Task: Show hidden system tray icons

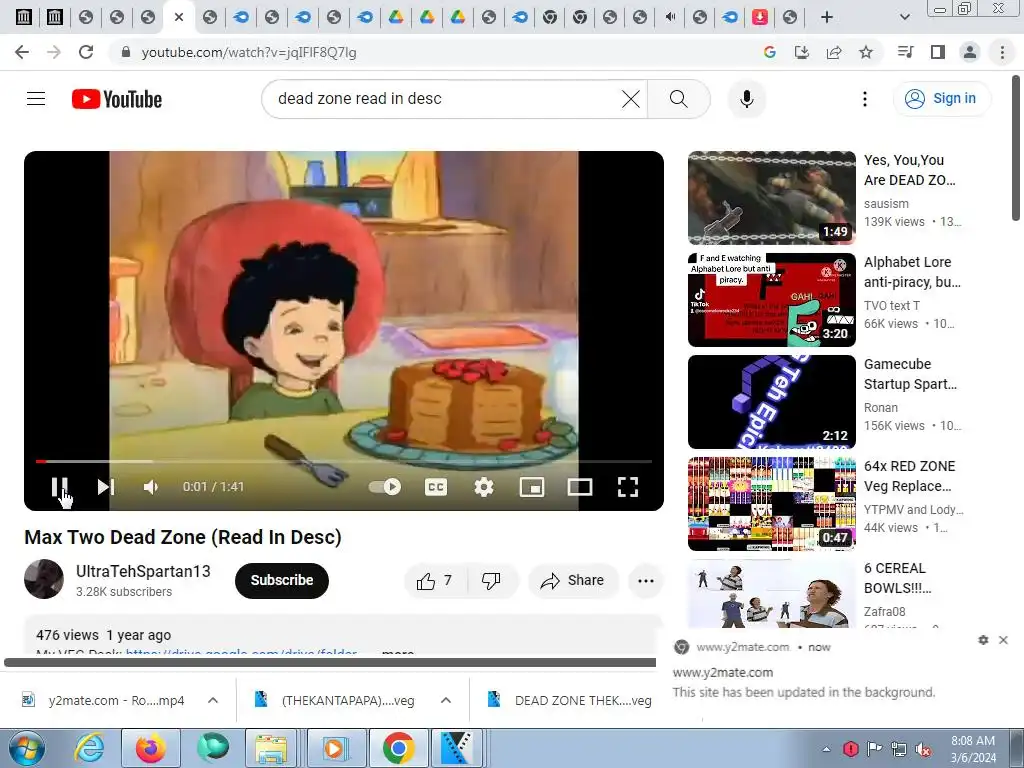Action: pyautogui.click(x=826, y=749)
